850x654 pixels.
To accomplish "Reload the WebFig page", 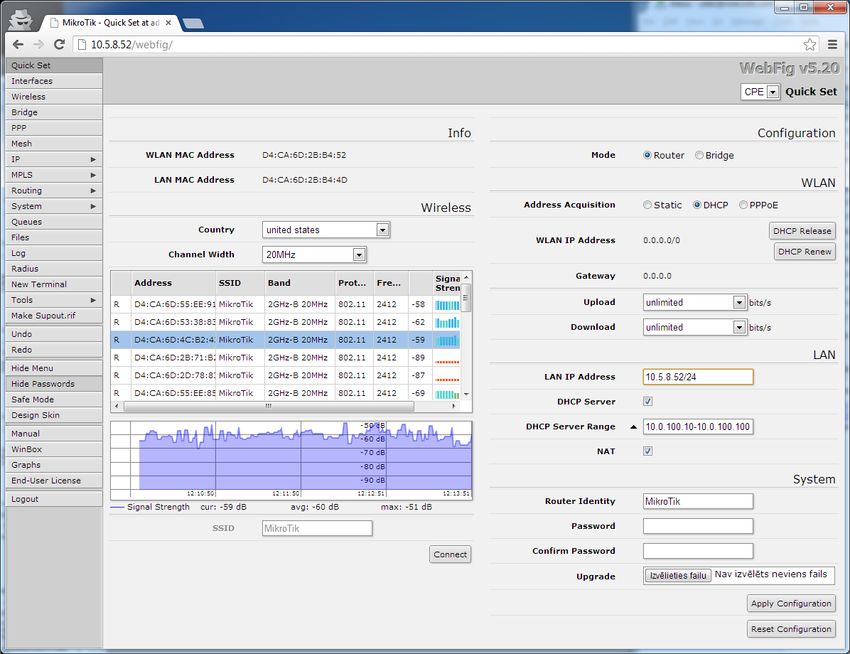I will (x=59, y=44).
